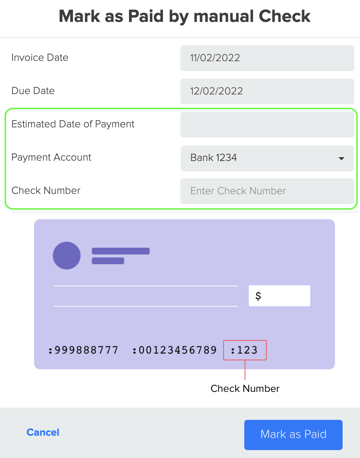This screenshot has height=458, width=360.
Task: Focus the Enter Check Number field
Action: coord(267,191)
